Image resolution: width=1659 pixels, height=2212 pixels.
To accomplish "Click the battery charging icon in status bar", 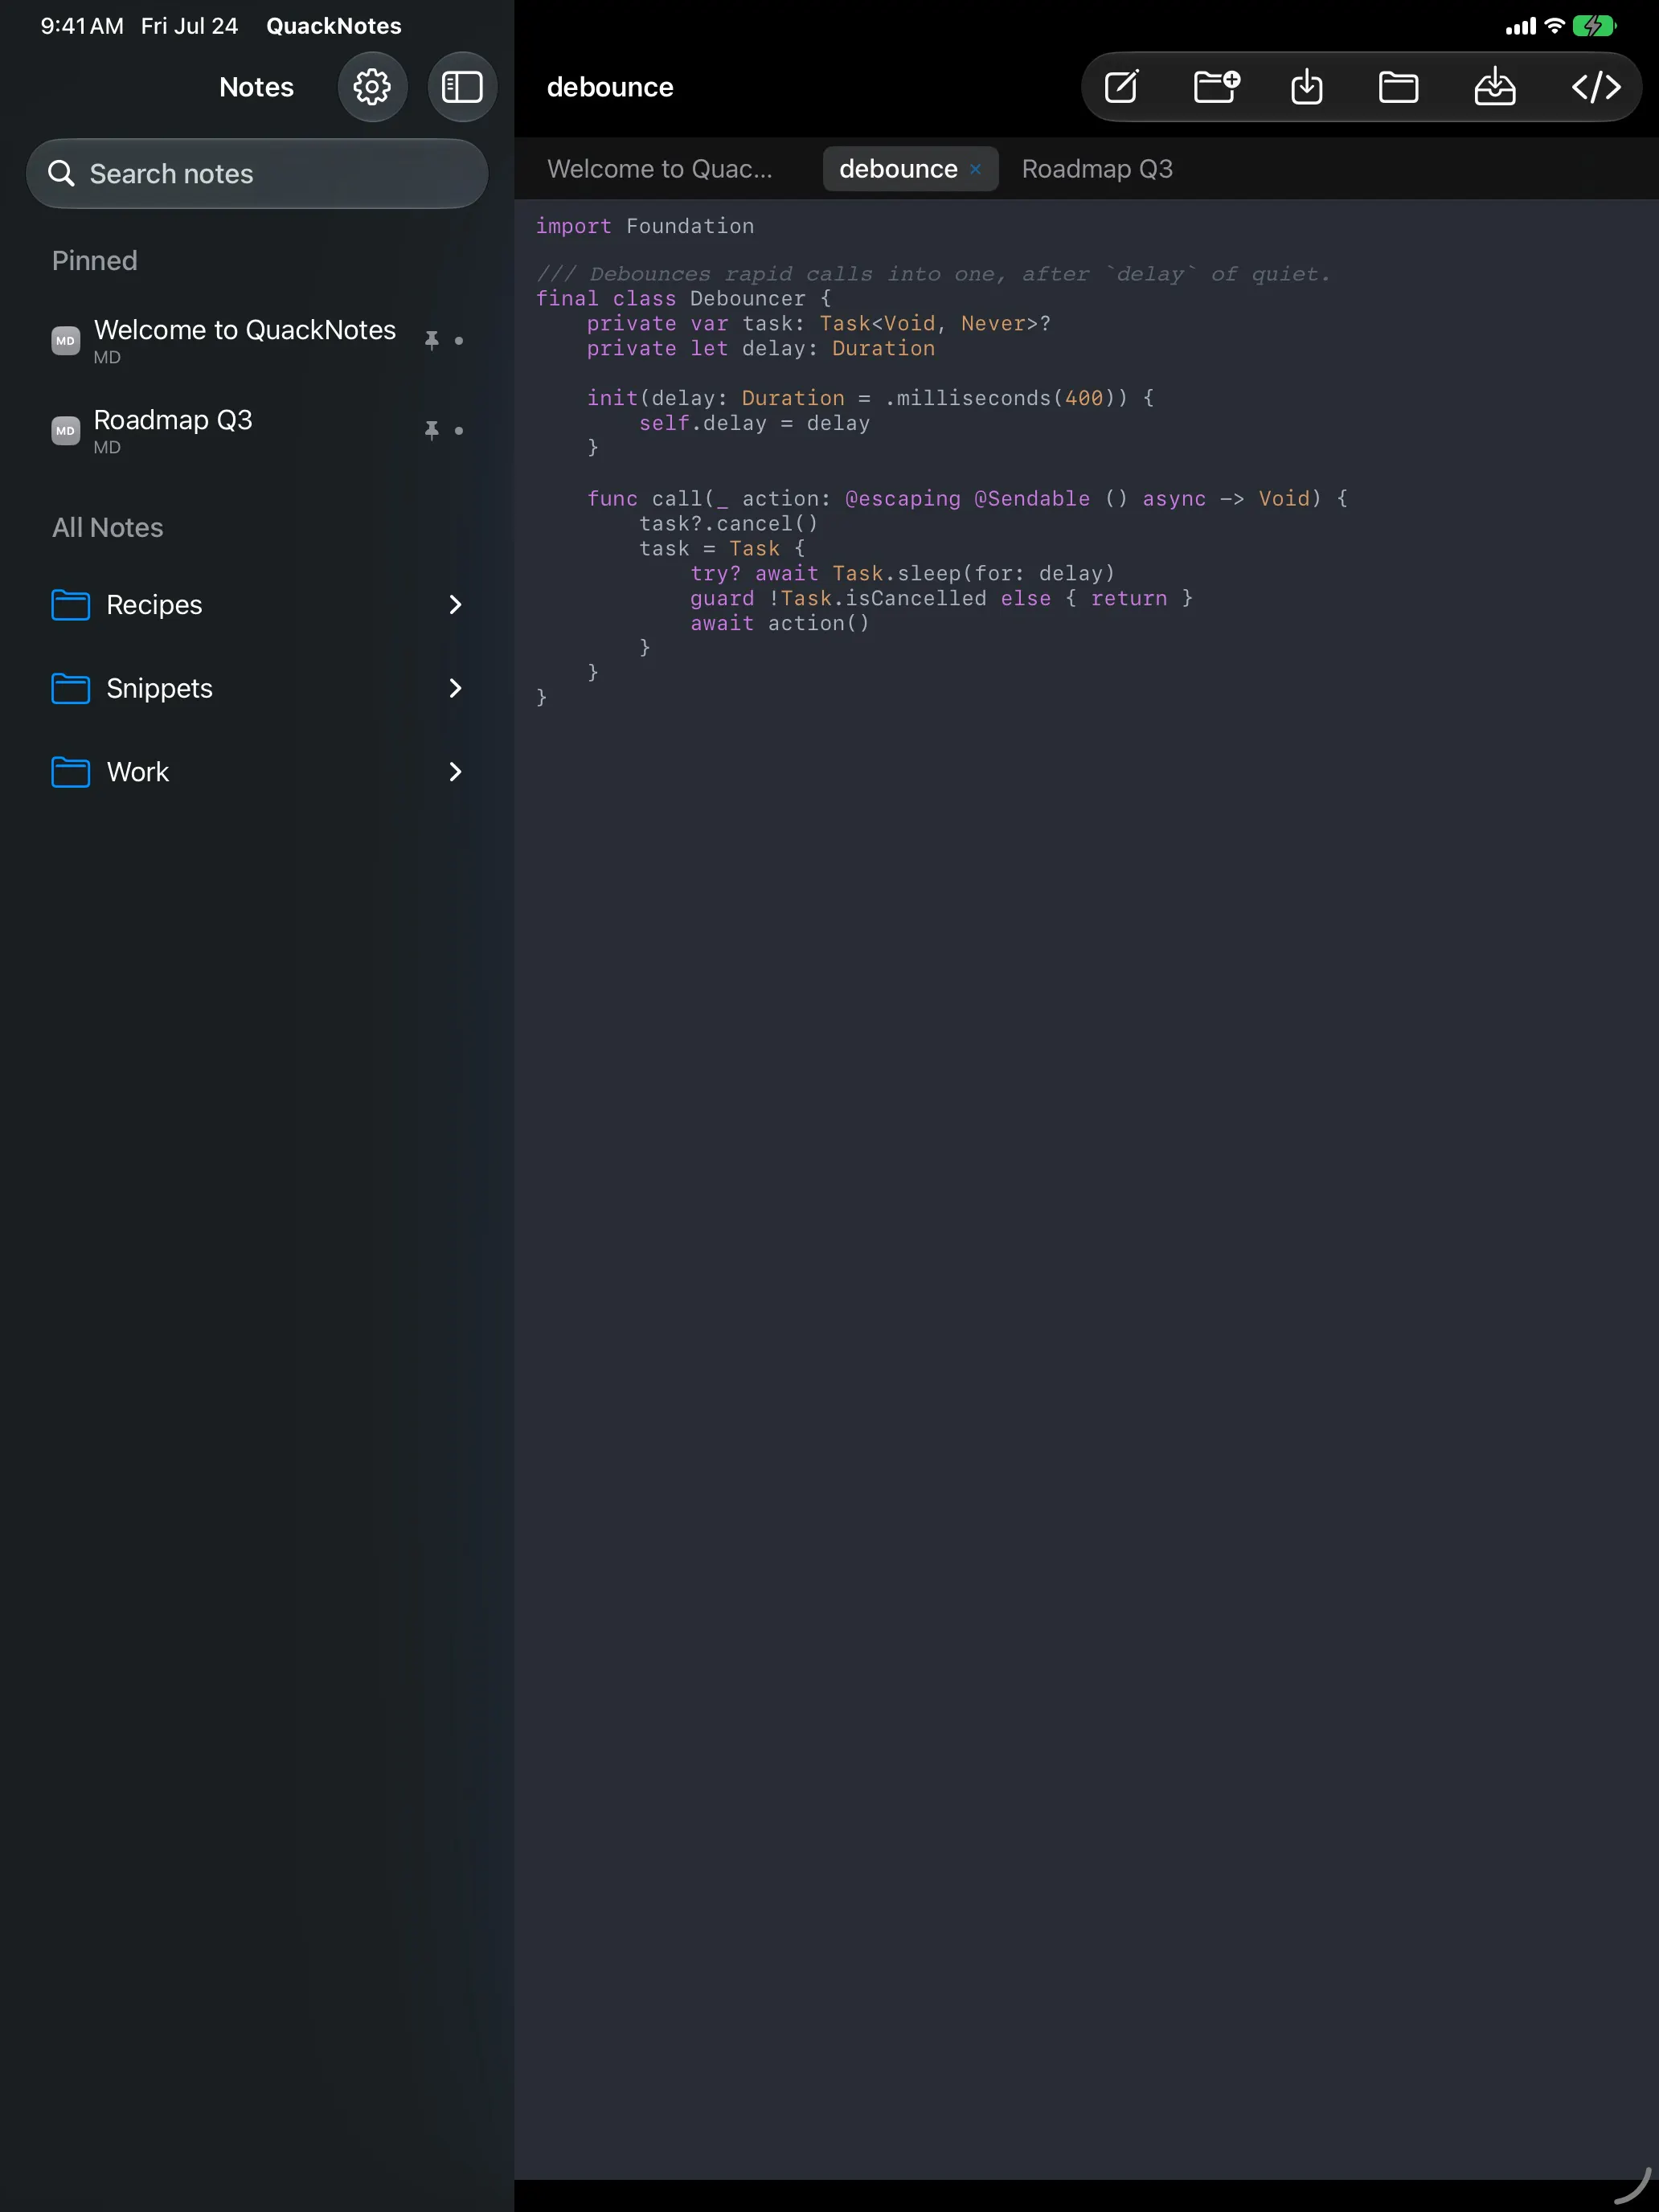I will (1594, 26).
